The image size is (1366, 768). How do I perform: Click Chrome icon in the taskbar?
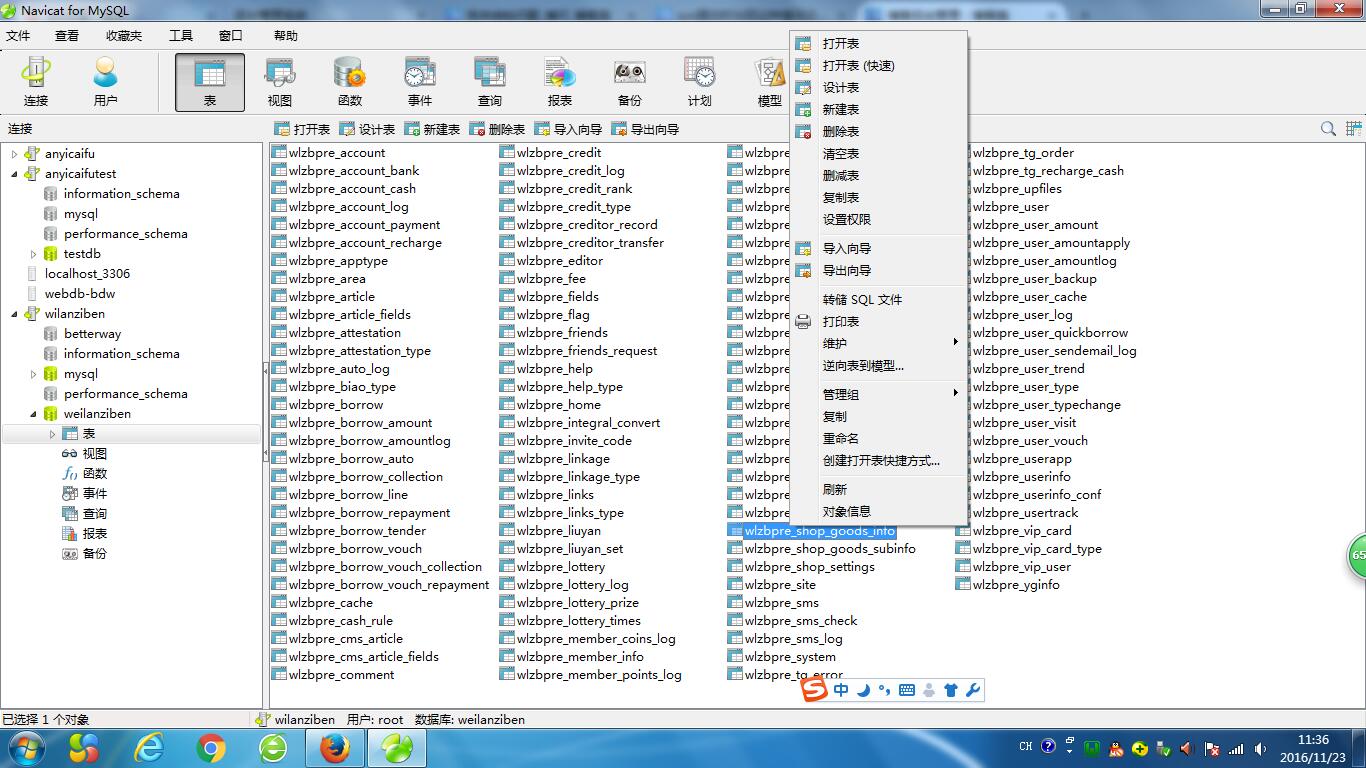(x=211, y=748)
